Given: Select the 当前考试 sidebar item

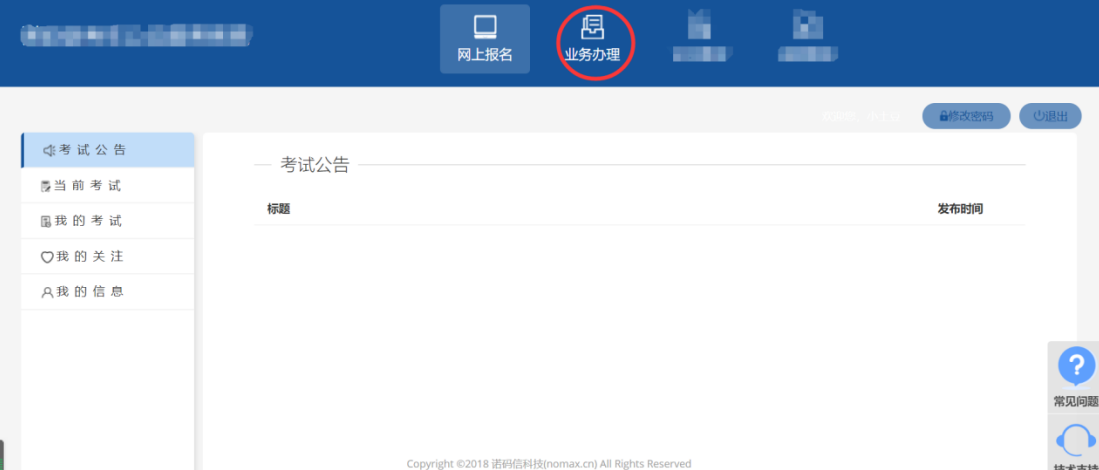Looking at the screenshot, I should 88,186.
